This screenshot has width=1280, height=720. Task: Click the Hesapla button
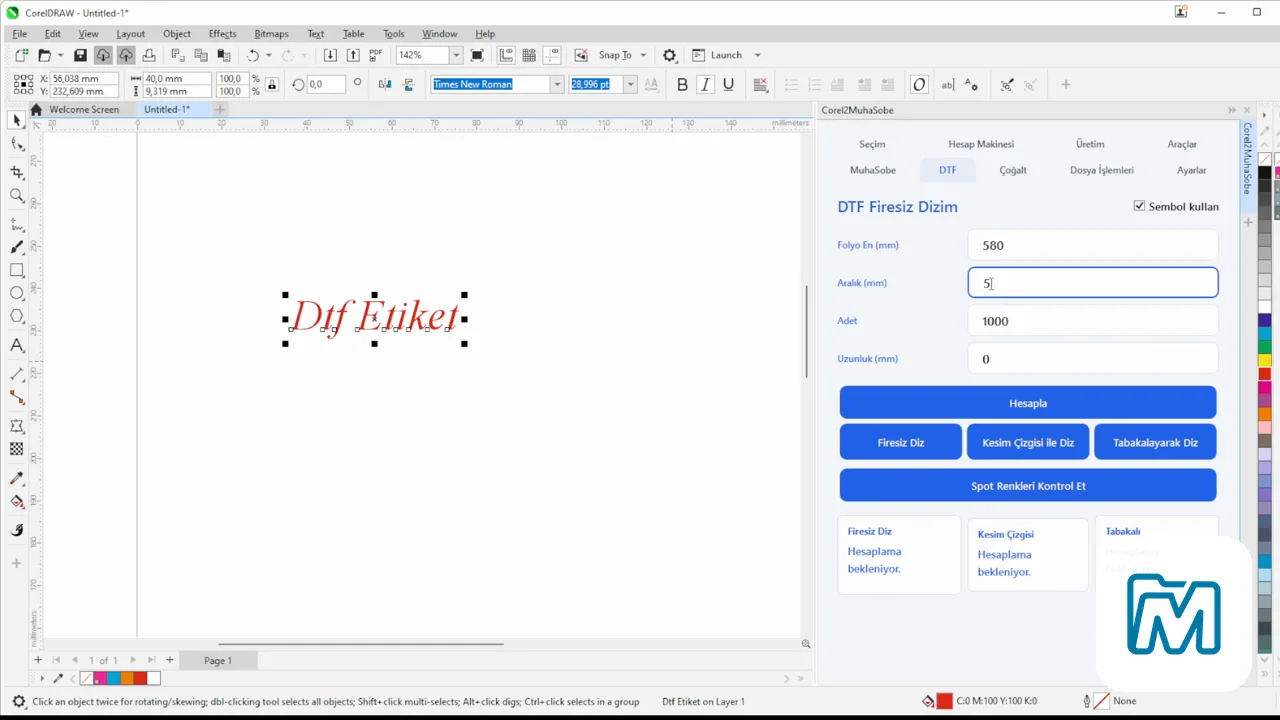[1028, 403]
